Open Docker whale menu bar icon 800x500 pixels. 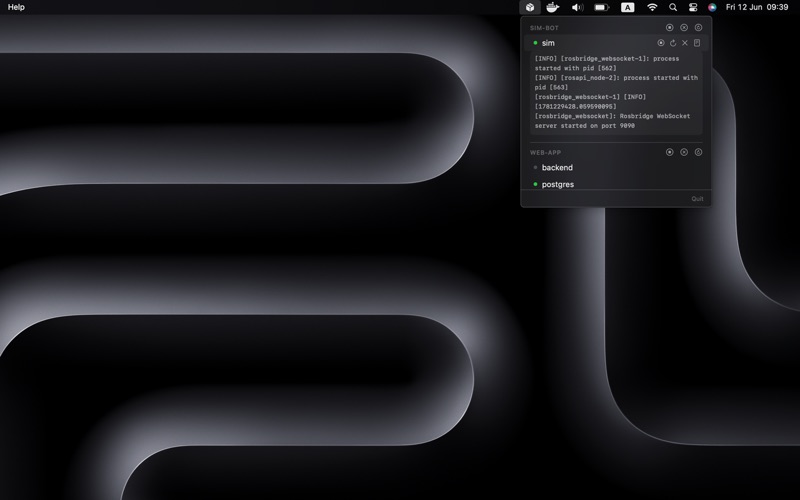(553, 7)
